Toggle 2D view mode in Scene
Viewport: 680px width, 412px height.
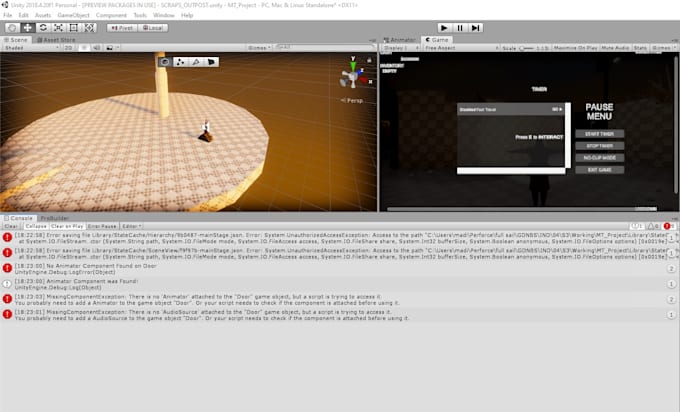69,48
